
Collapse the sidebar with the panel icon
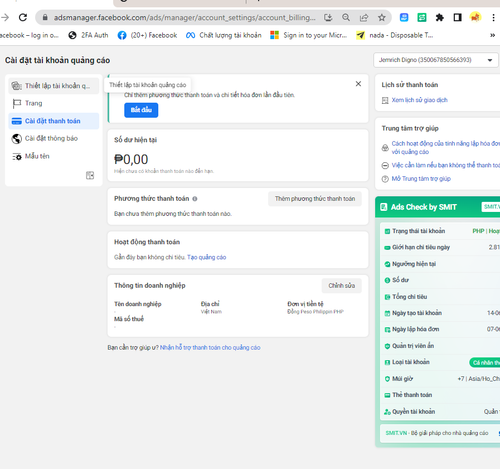tap(90, 175)
